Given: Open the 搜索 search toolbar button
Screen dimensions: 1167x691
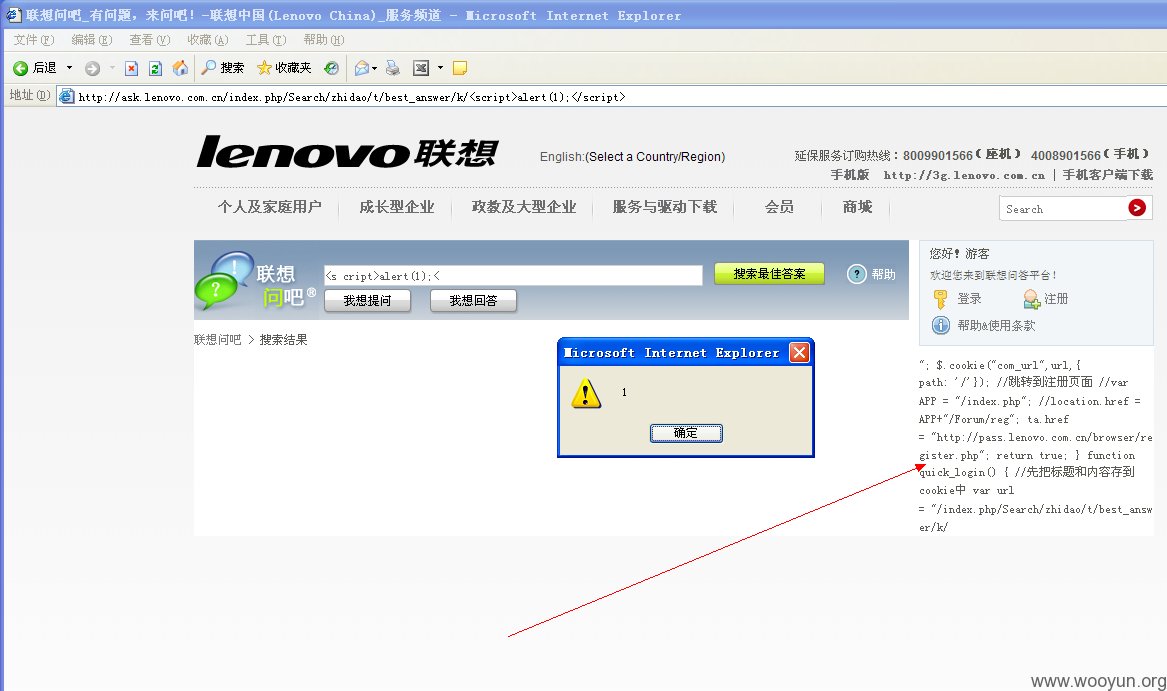Looking at the screenshot, I should pos(223,68).
